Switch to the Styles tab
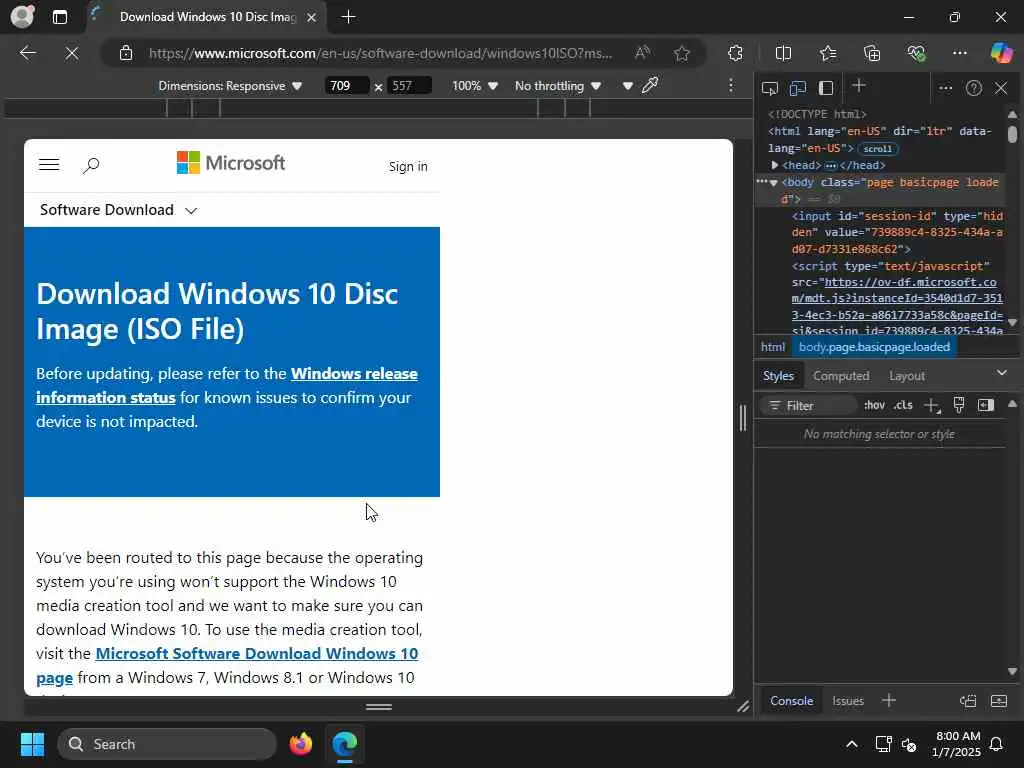Image resolution: width=1024 pixels, height=768 pixels. tap(778, 376)
